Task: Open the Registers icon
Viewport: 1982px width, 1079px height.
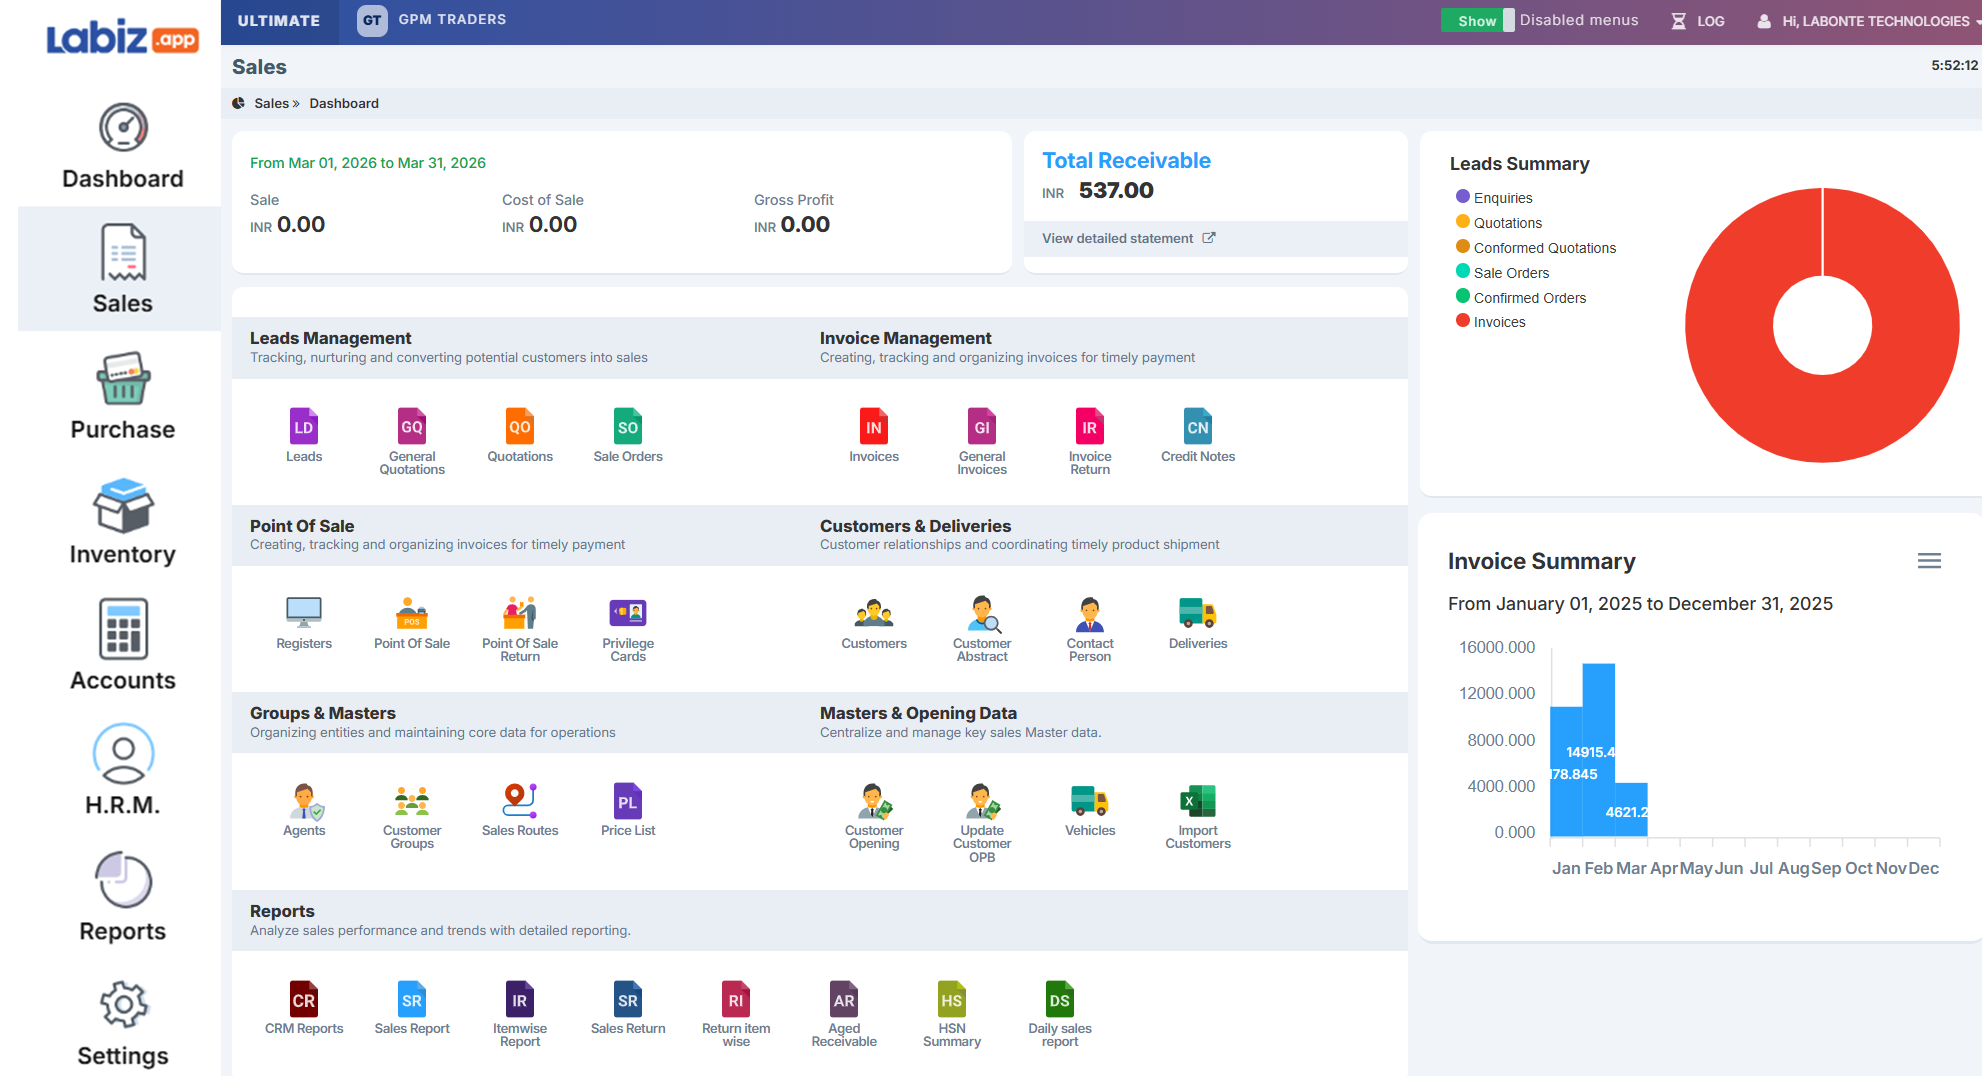Action: click(x=304, y=612)
